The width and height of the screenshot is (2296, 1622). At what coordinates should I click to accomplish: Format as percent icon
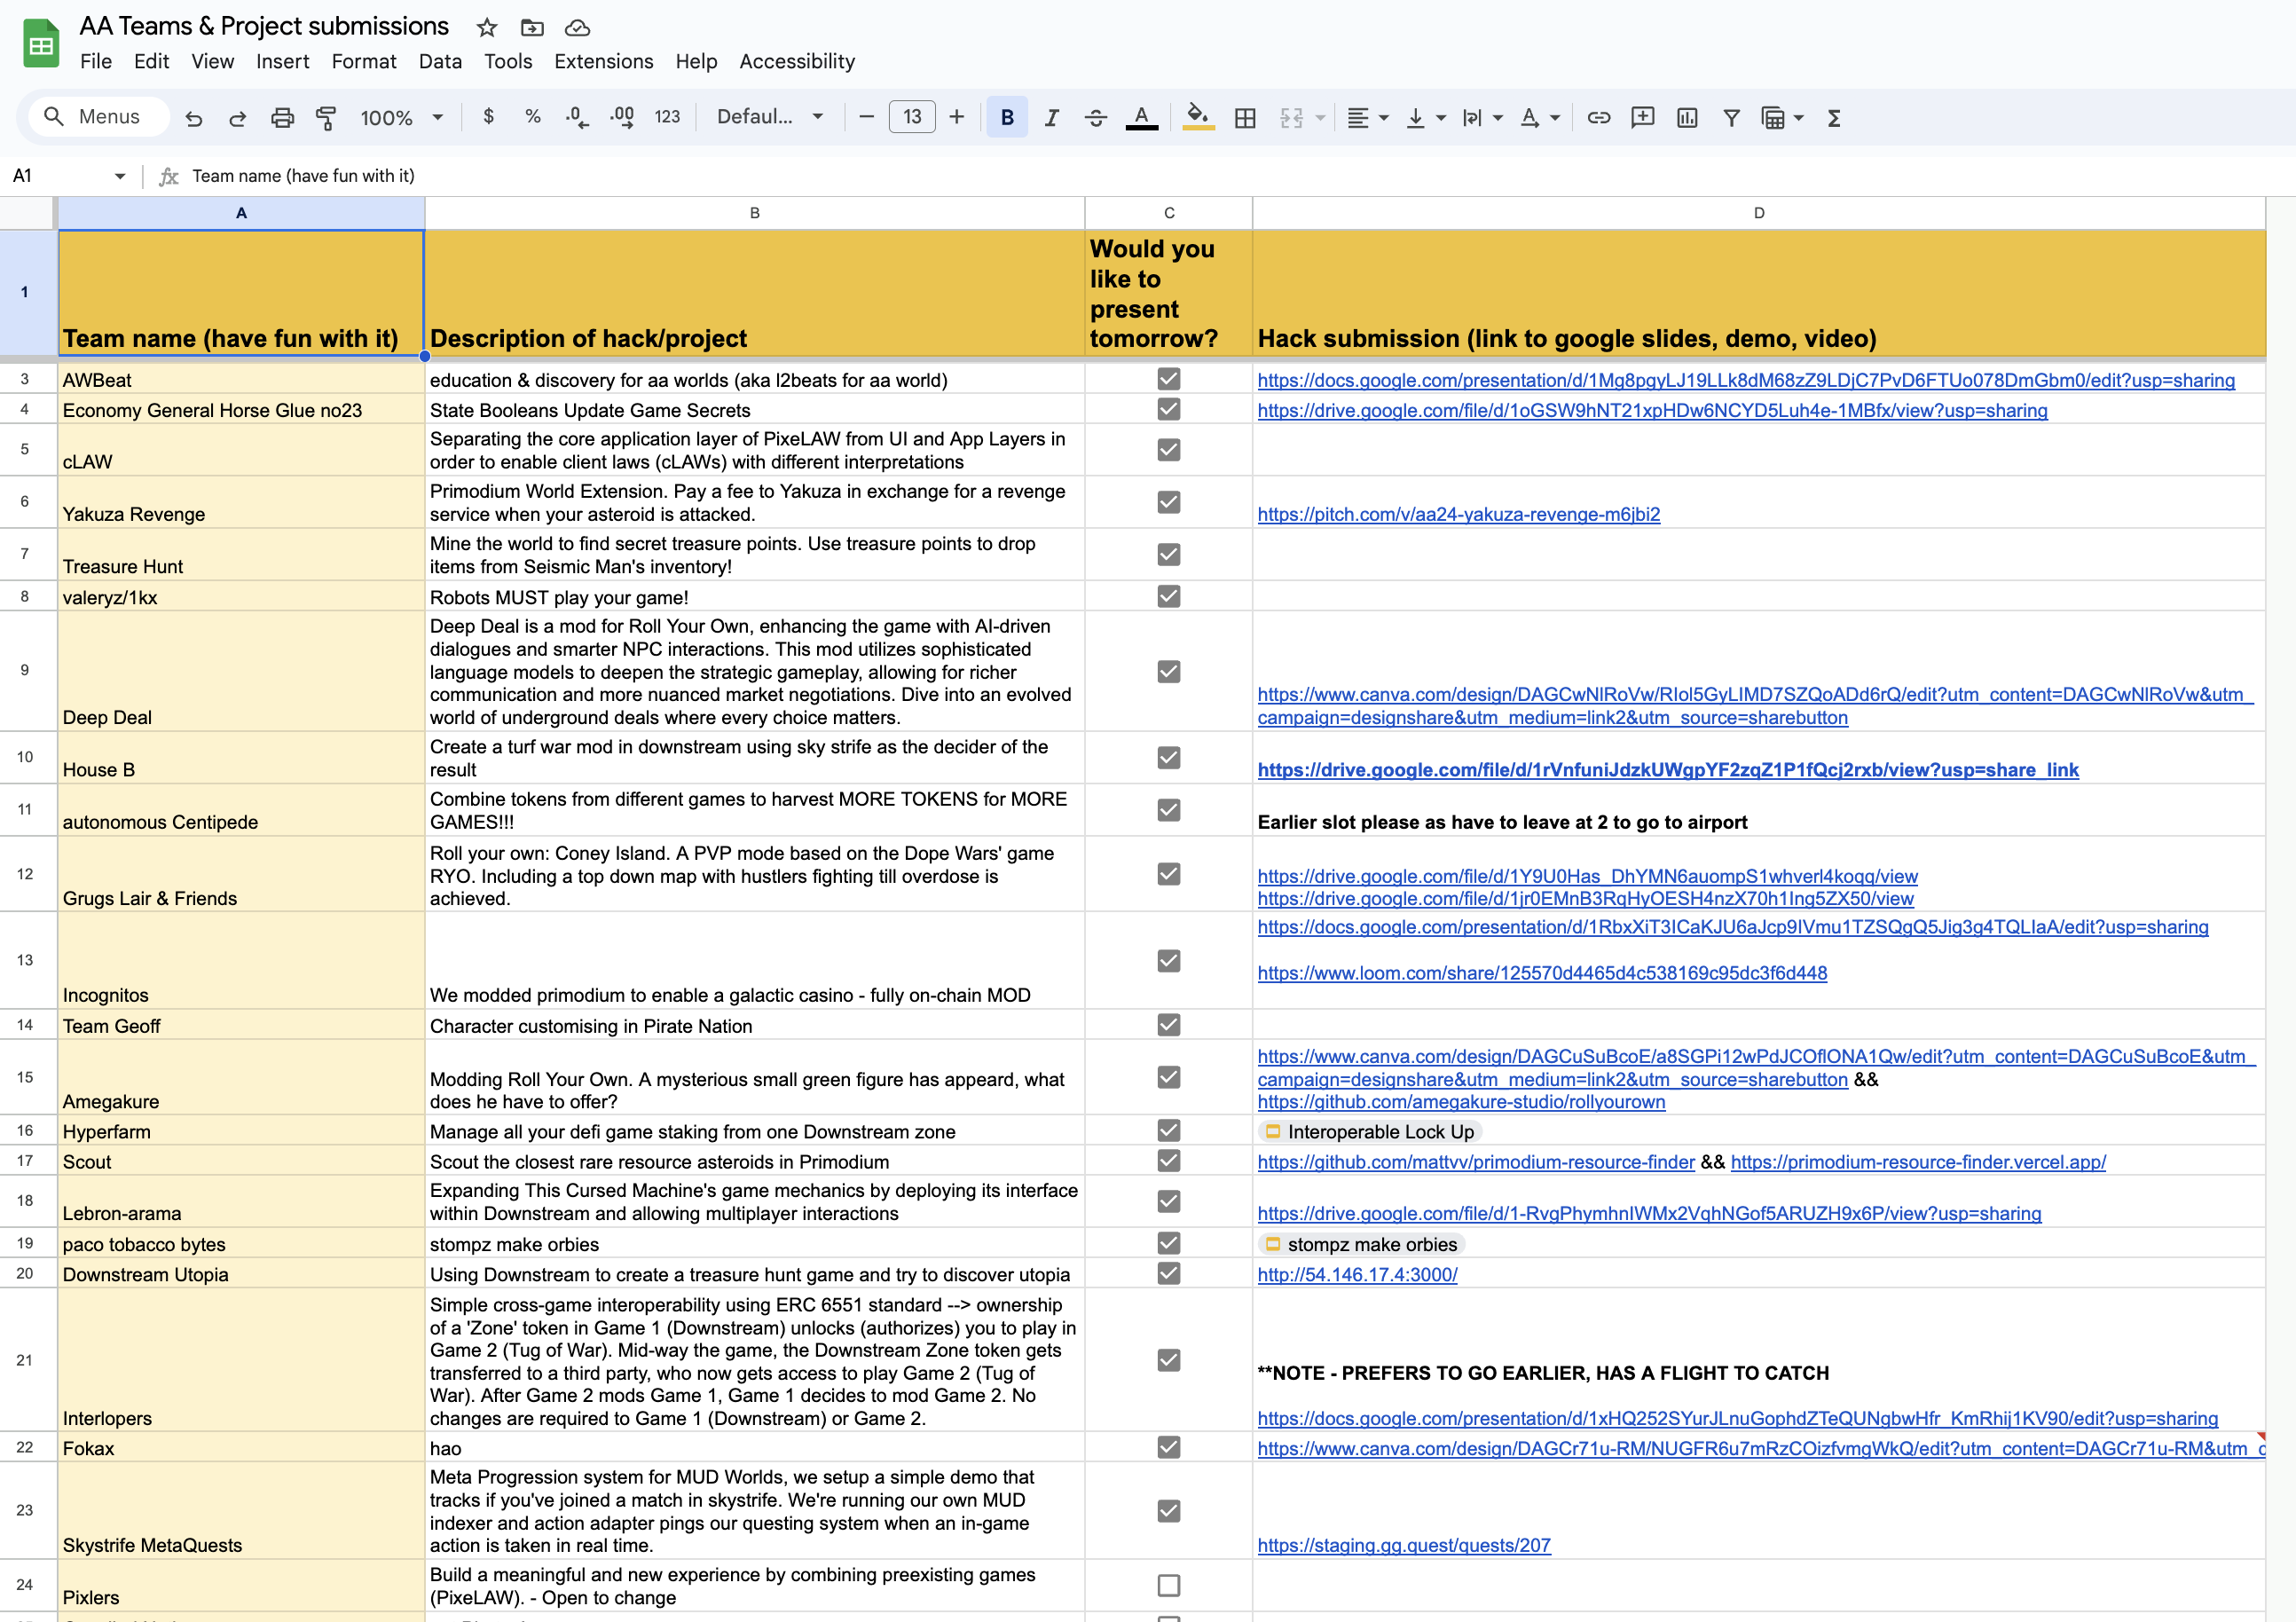click(x=533, y=117)
